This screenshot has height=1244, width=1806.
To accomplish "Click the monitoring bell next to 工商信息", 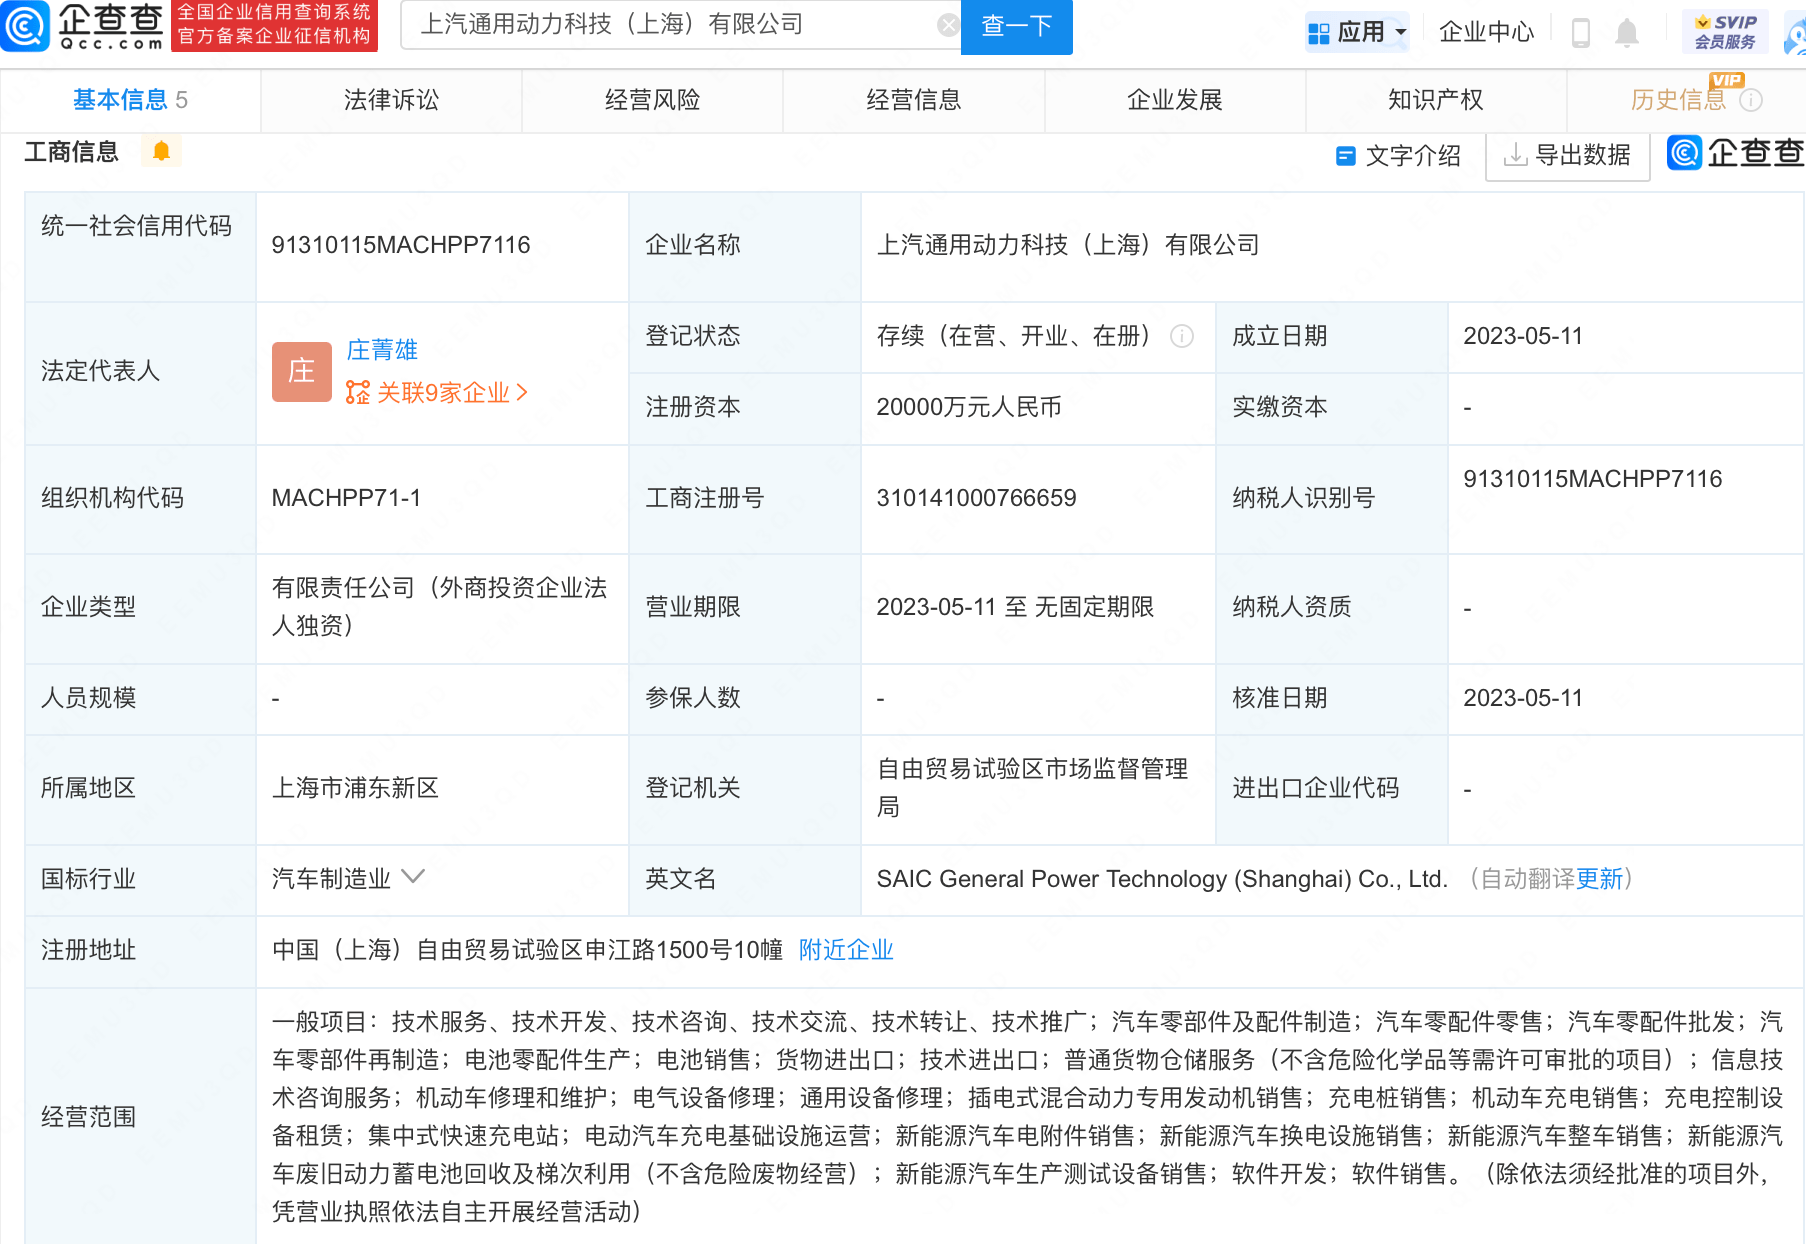I will tap(161, 151).
